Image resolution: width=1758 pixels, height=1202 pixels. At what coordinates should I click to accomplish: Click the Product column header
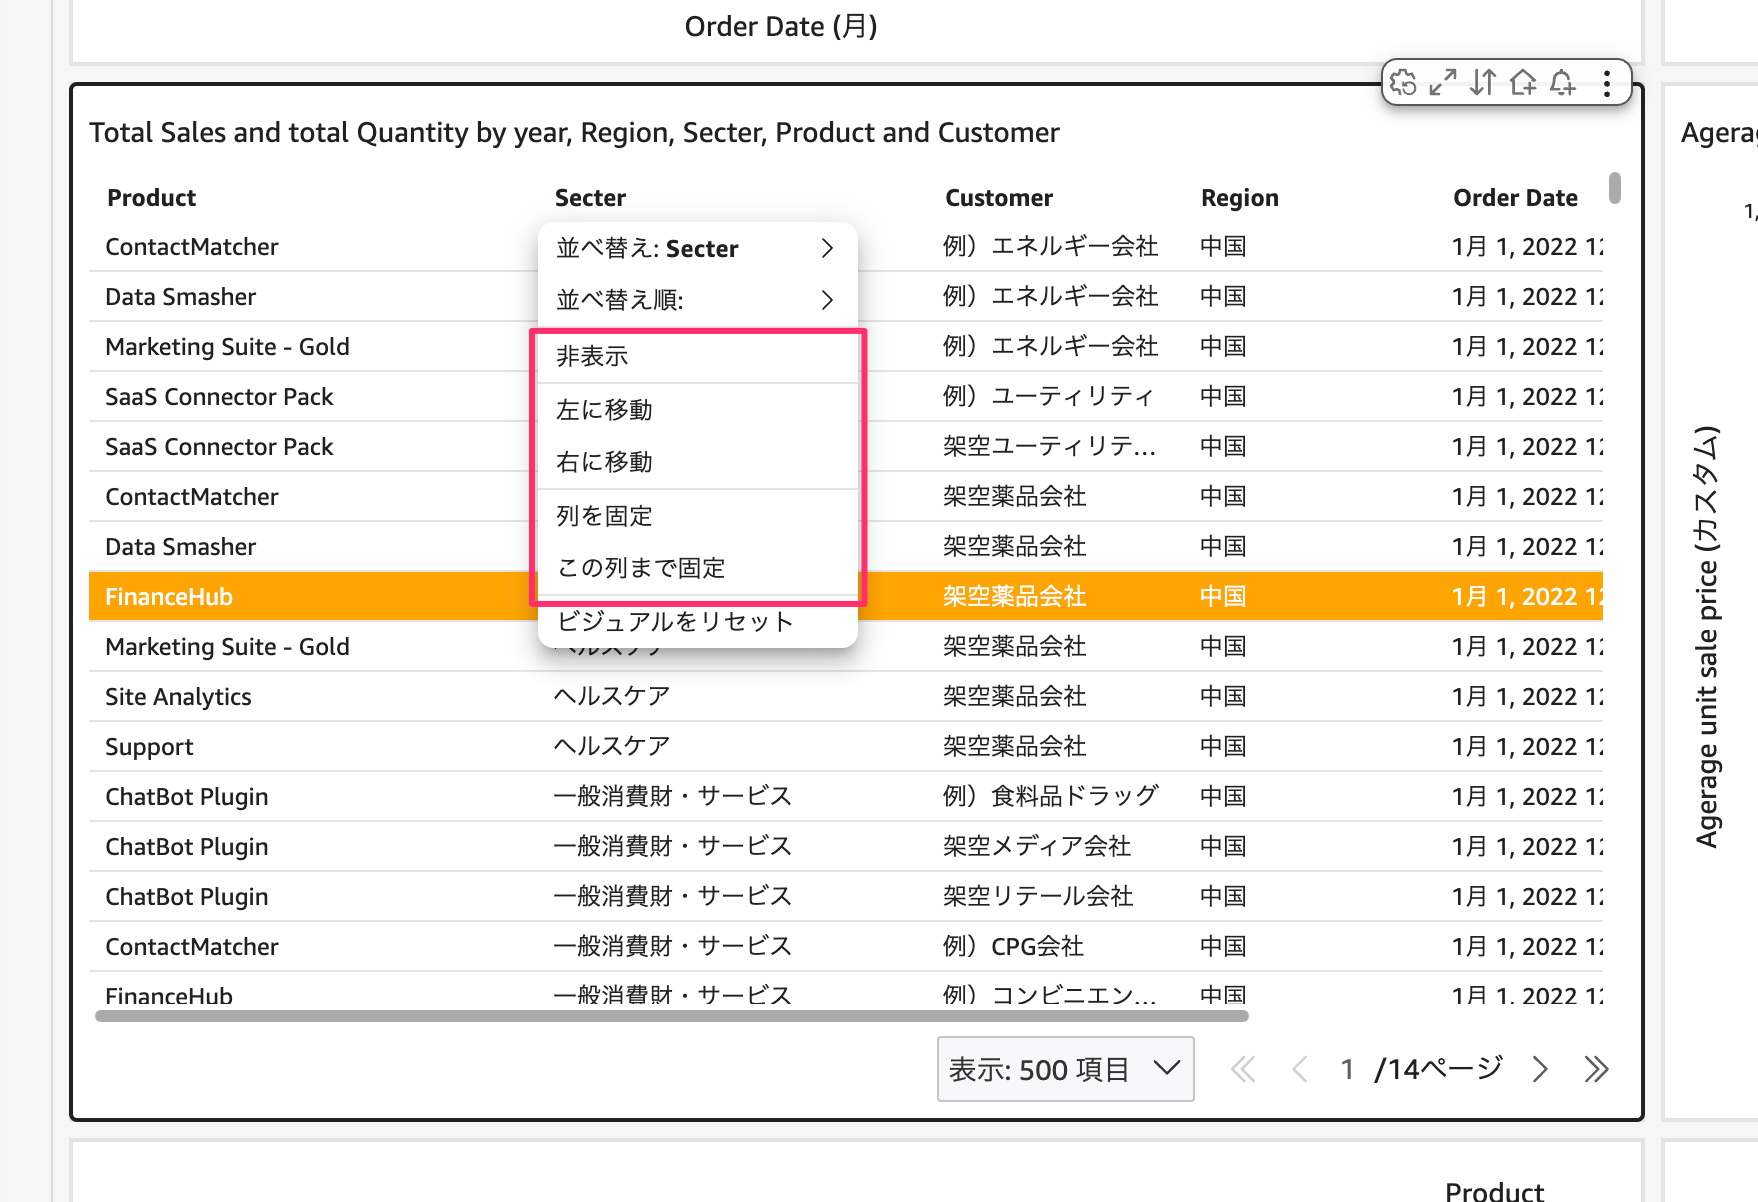[152, 198]
